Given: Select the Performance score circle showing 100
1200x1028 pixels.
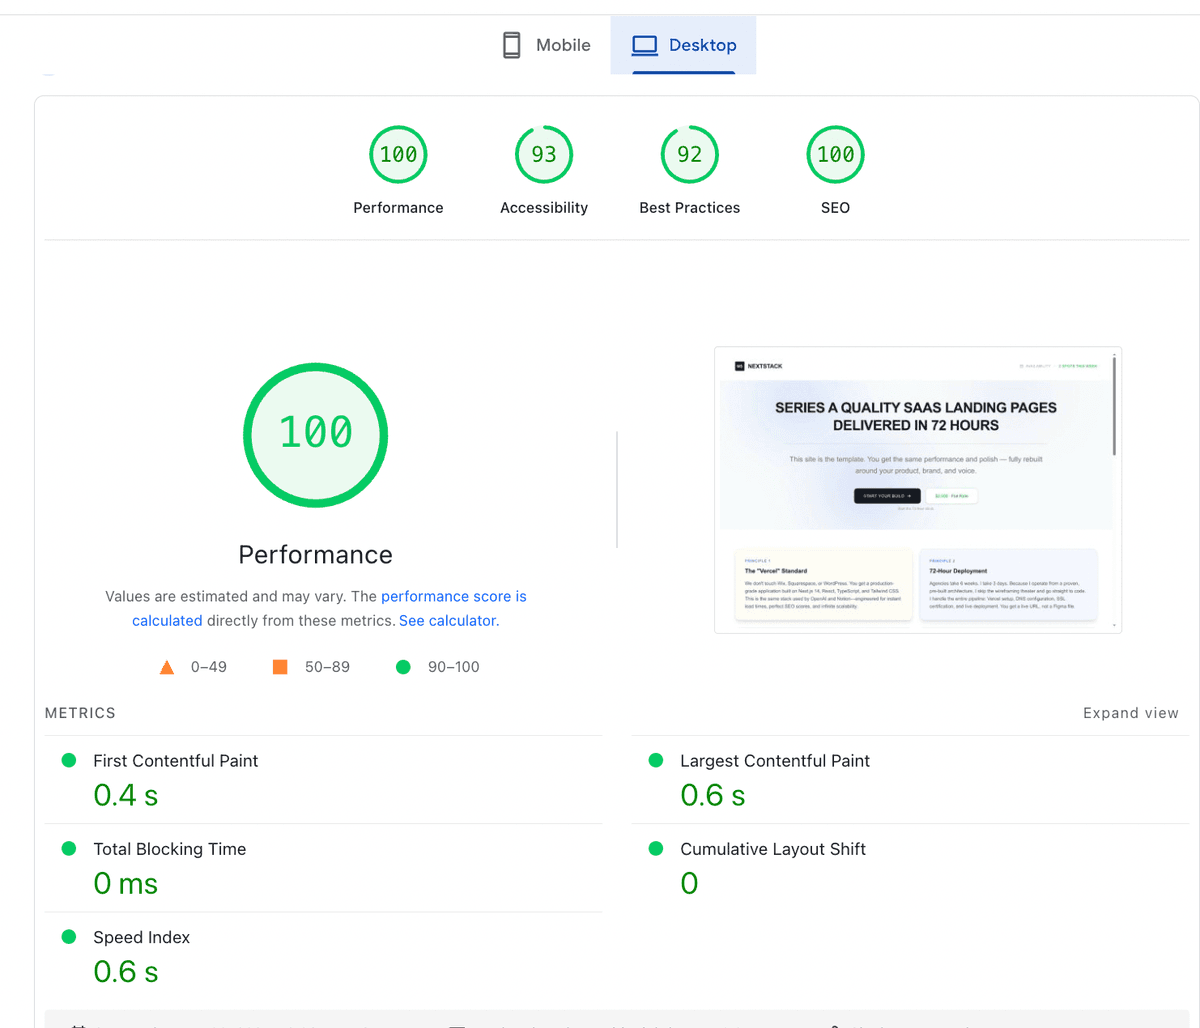Looking at the screenshot, I should tap(398, 154).
